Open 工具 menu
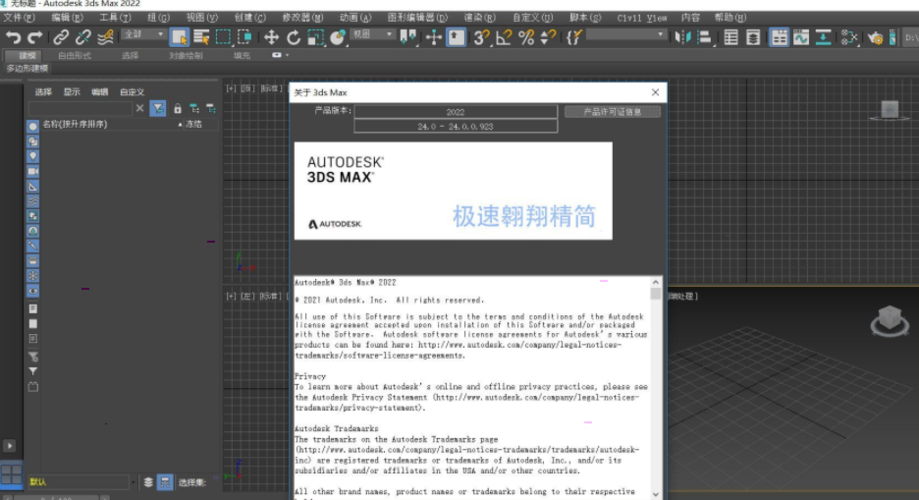 (115, 18)
